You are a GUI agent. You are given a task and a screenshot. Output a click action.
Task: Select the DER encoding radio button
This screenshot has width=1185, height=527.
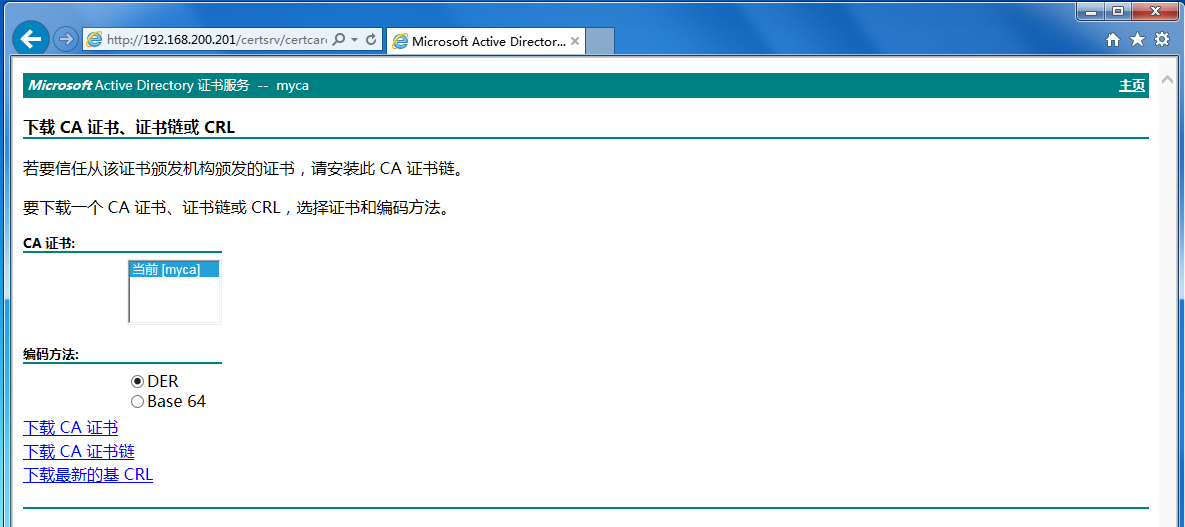click(x=138, y=381)
